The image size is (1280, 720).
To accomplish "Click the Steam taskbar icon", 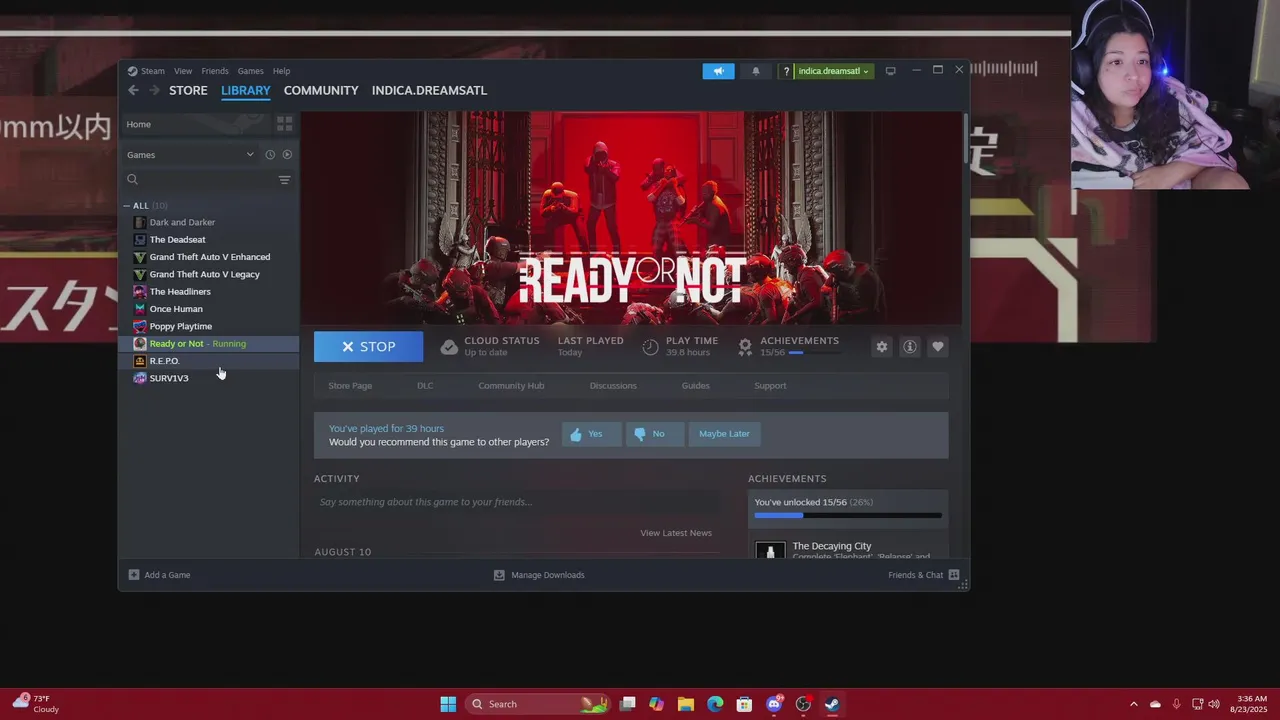I will 832,704.
